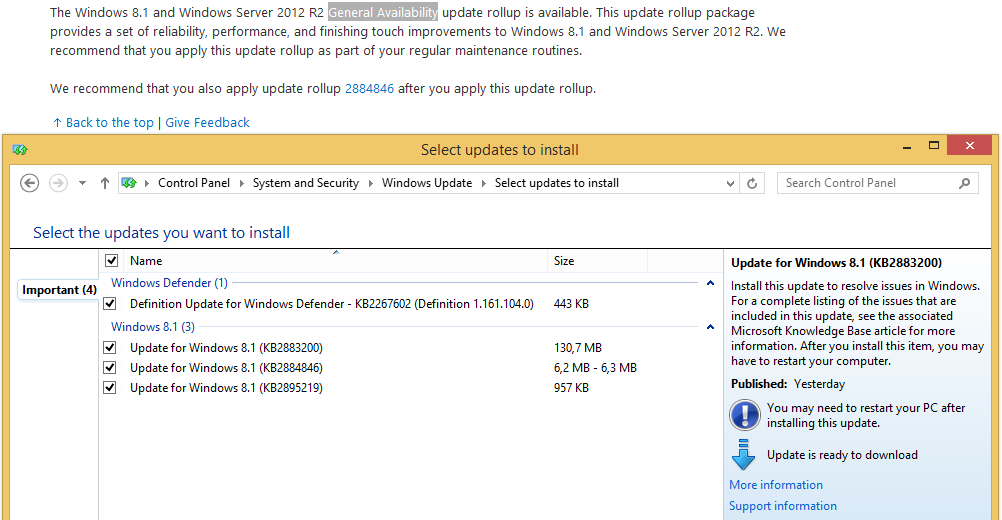
Task: Click the Give Feedback link
Action: click(208, 123)
